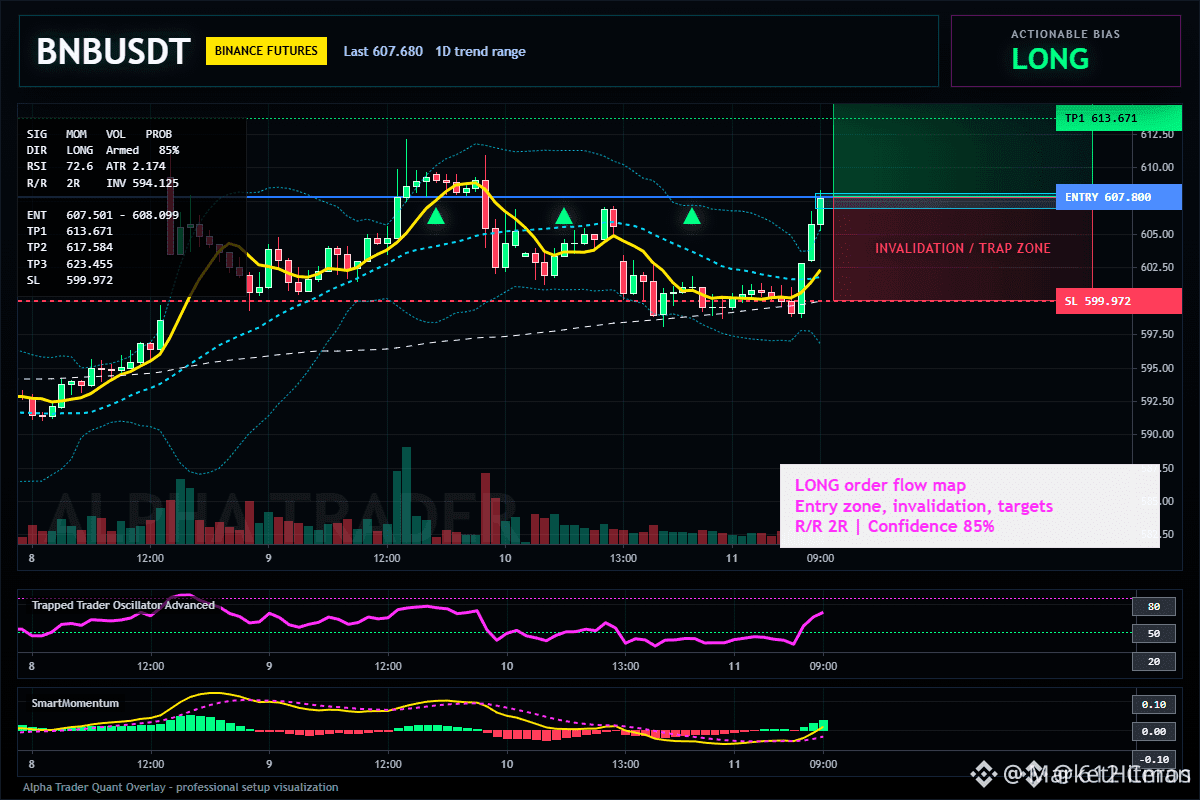The width and height of the screenshot is (1200, 800).
Task: Click the SmartMomentum 0.00 scale label
Action: tap(1153, 732)
